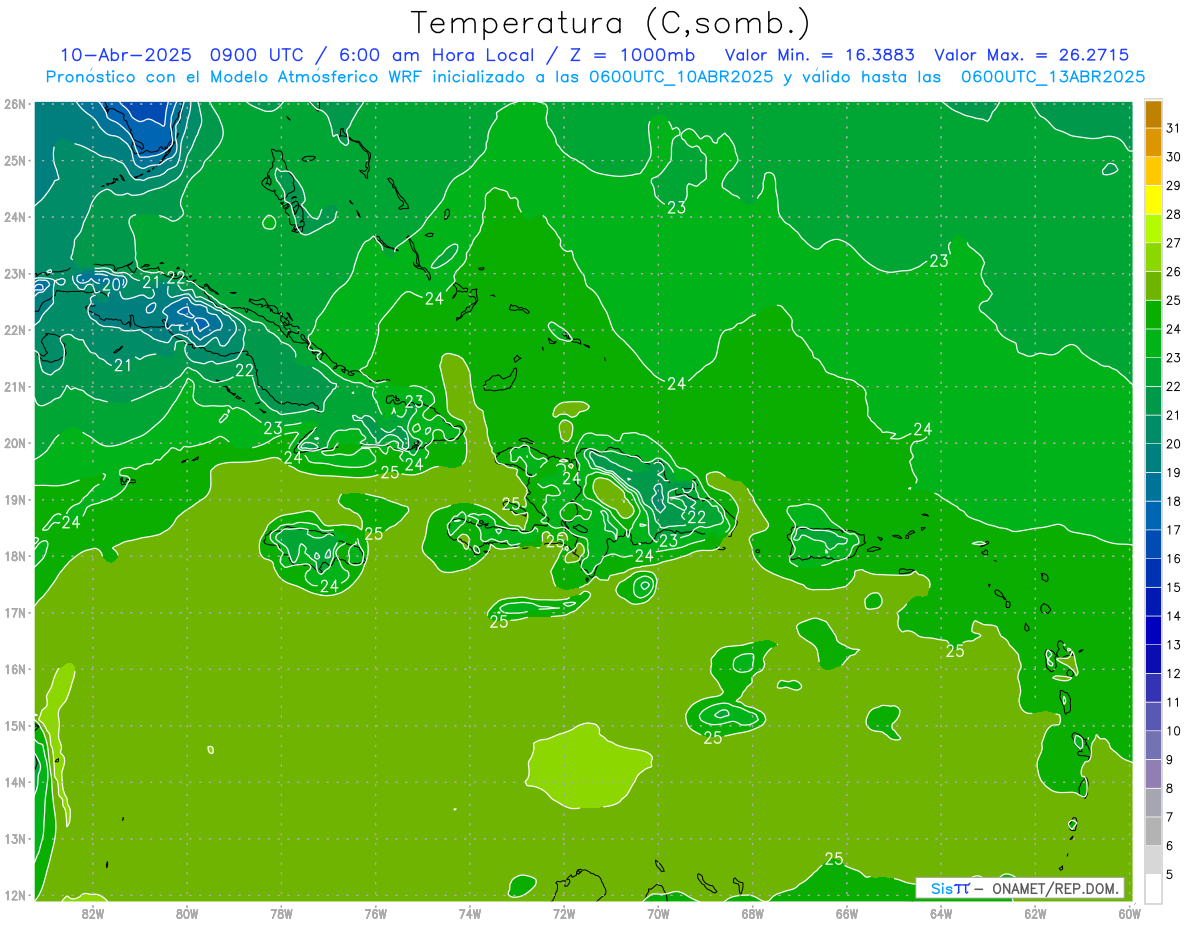Screen dimensions: 1200x927
Task: Click the 68W longitude axis label
Action: coord(753,913)
